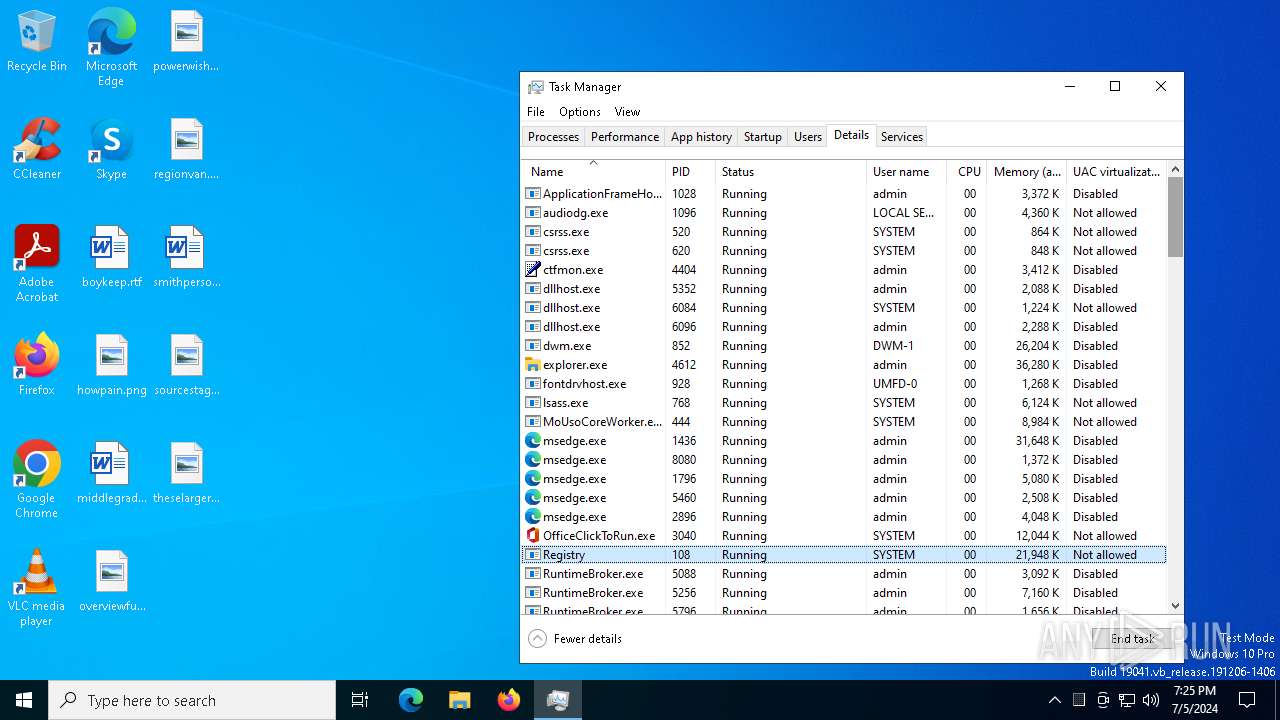Open the volume tray icon
The image size is (1280, 720).
[x=1151, y=700]
